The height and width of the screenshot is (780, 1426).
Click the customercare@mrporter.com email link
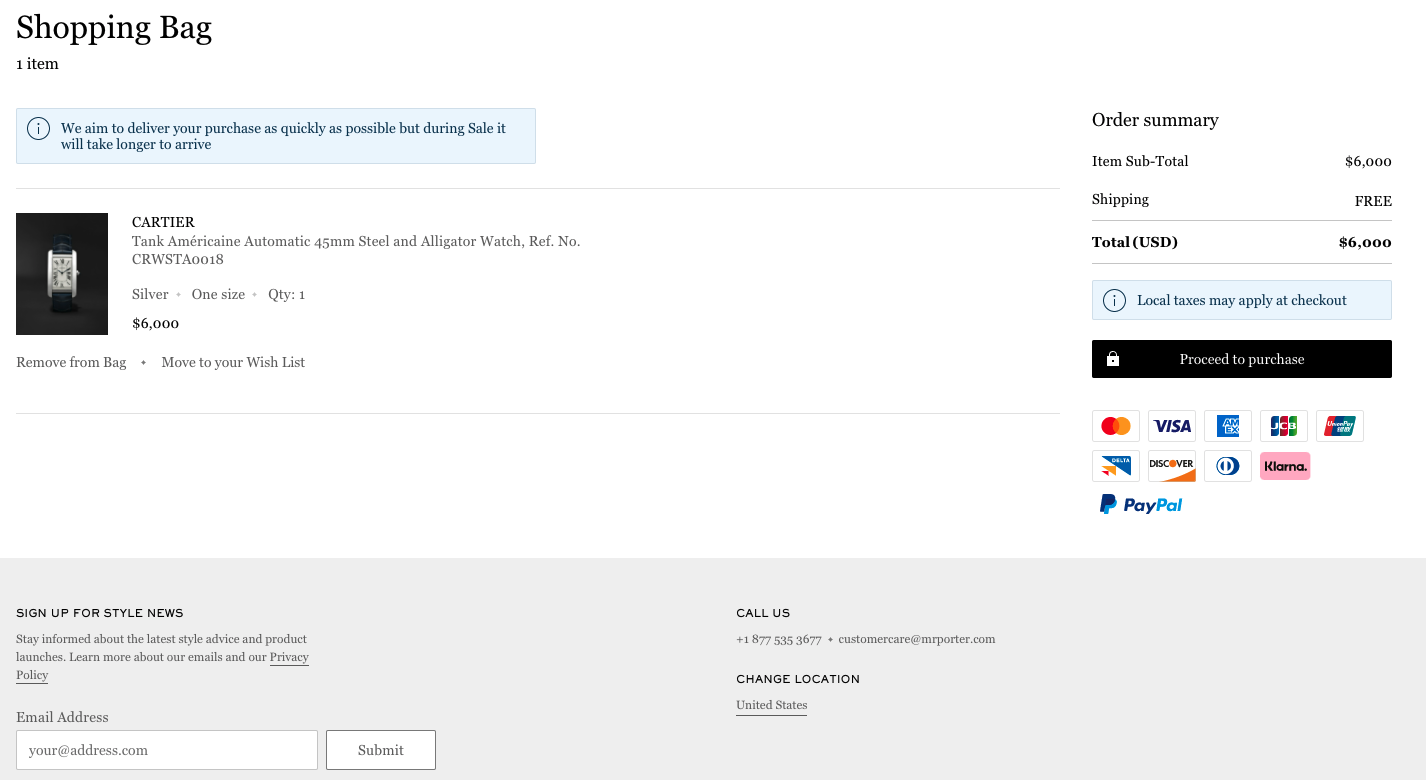(917, 639)
